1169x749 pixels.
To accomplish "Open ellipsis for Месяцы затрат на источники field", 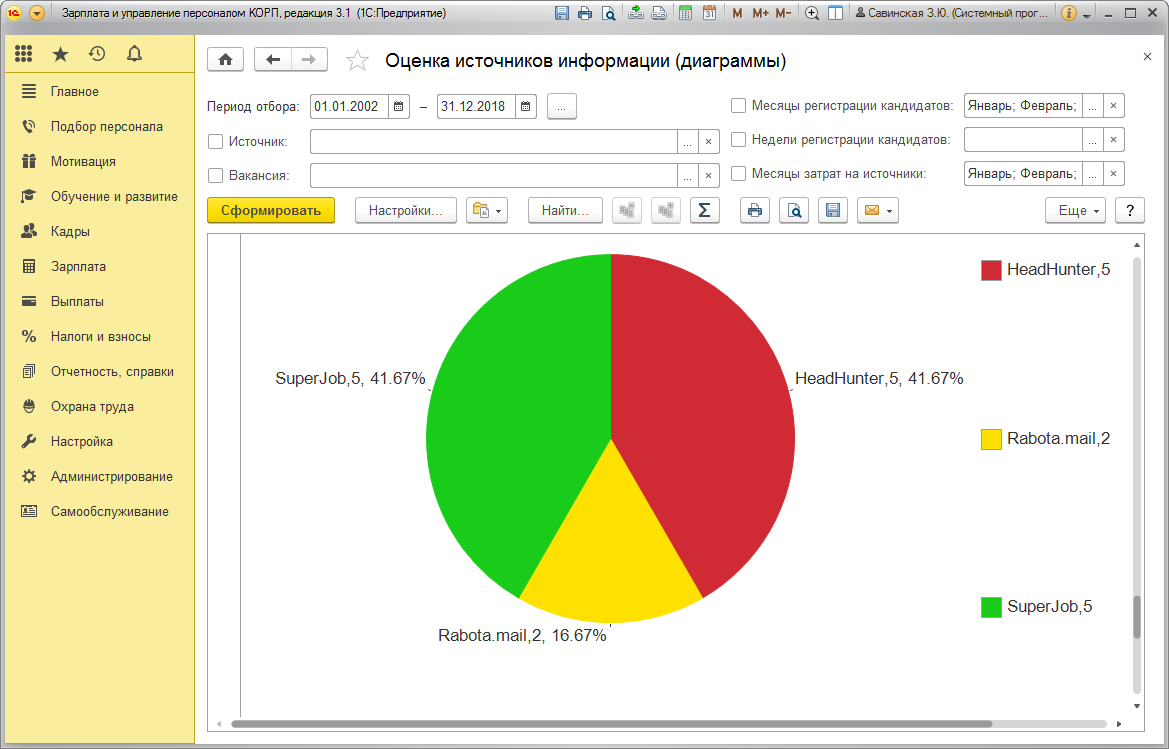I will coord(1092,174).
